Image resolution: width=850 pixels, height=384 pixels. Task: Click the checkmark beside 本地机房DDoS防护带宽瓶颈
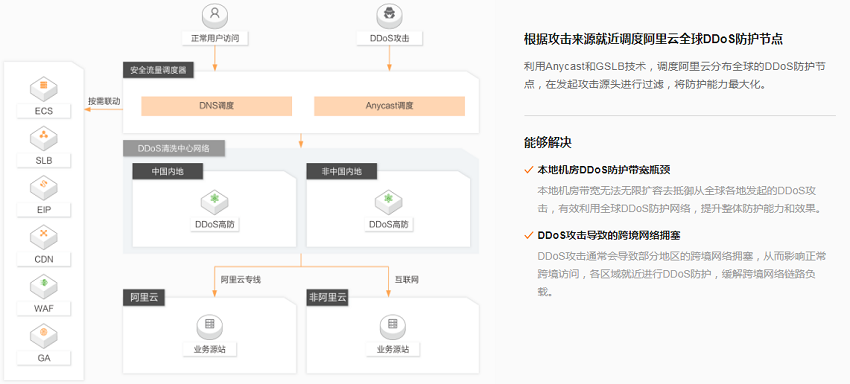[529, 170]
